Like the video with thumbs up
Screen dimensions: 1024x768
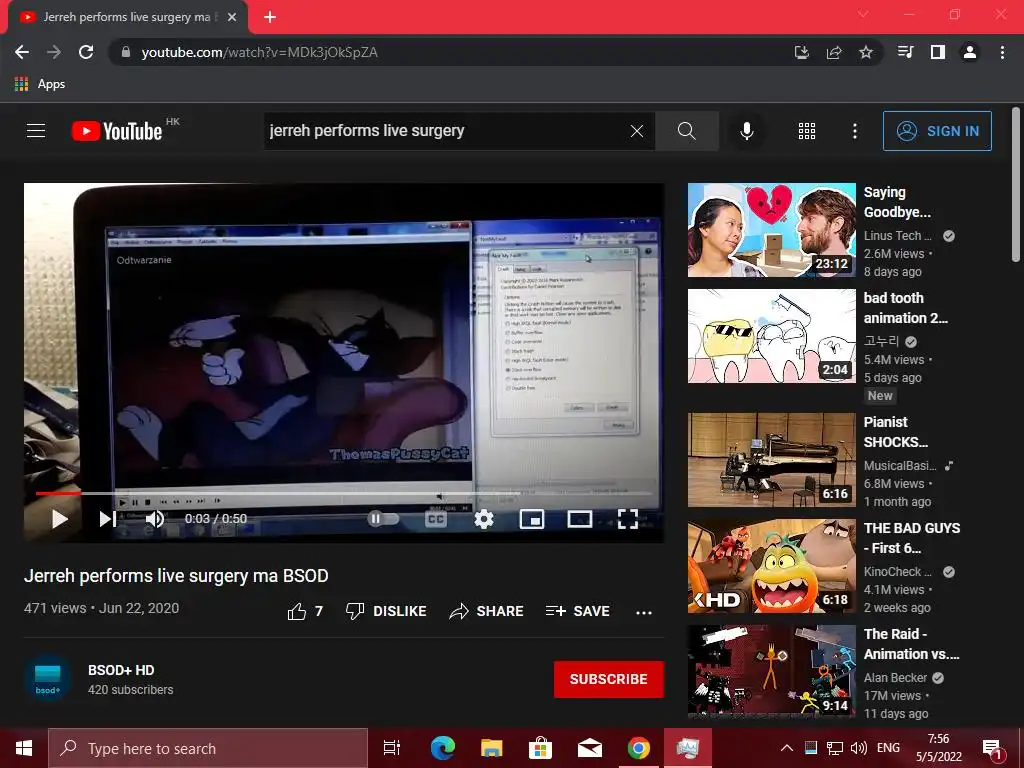(x=296, y=611)
